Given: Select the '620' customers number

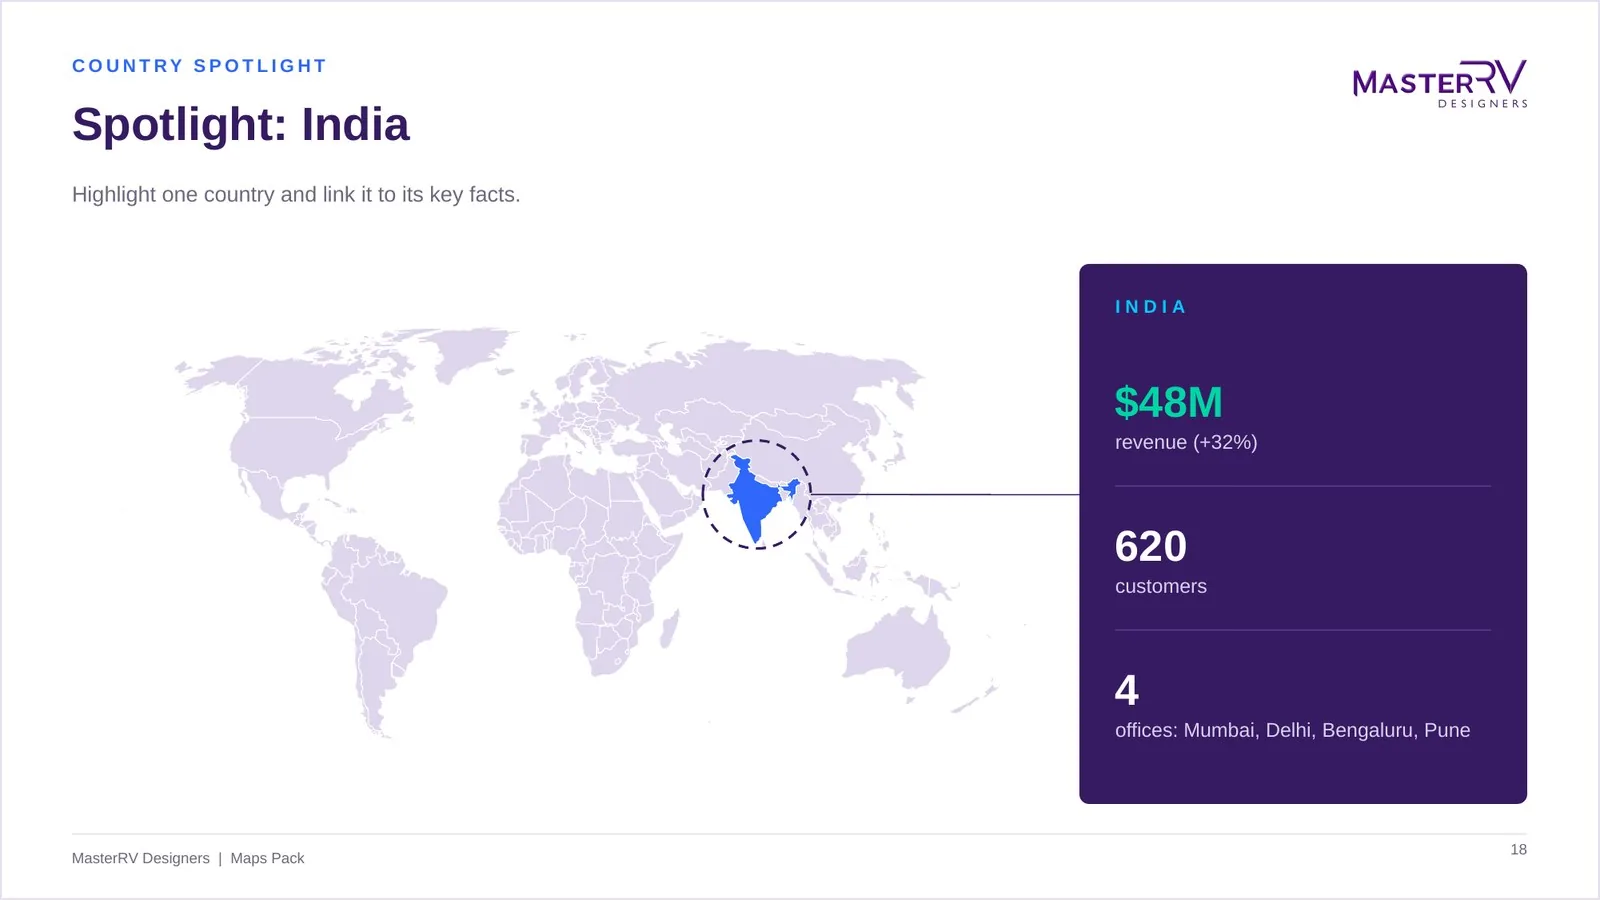Looking at the screenshot, I should pos(1151,546).
